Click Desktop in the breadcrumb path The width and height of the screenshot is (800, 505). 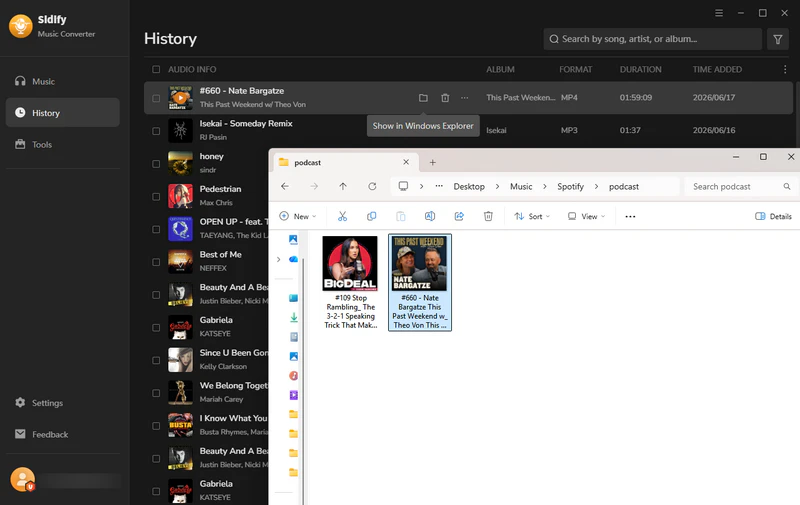point(469,187)
